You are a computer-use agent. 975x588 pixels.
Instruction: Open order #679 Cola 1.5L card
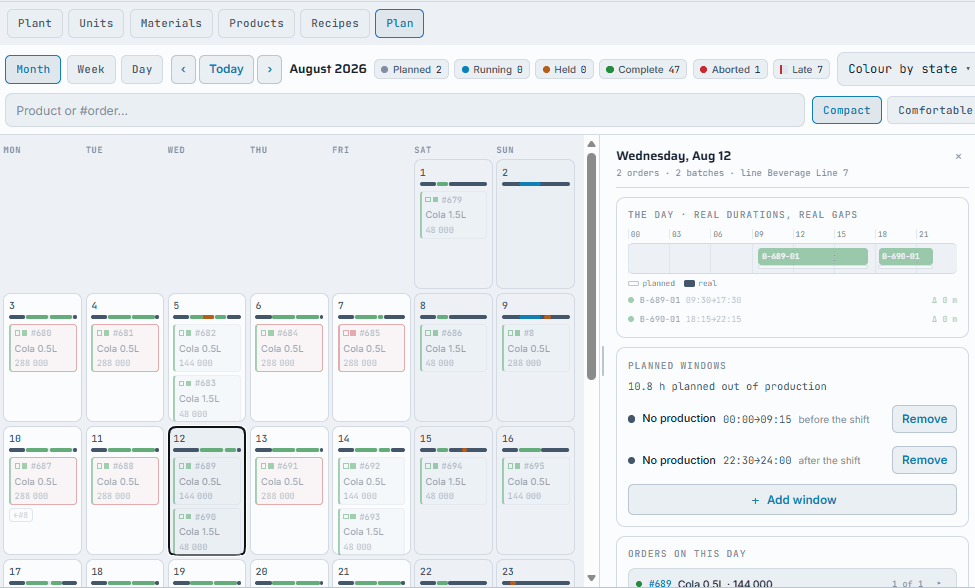[x=453, y=214]
